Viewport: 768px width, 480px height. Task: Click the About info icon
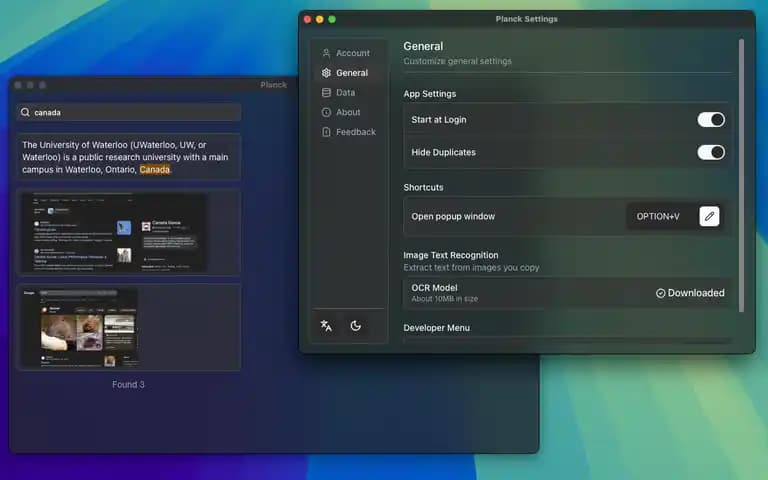(326, 112)
